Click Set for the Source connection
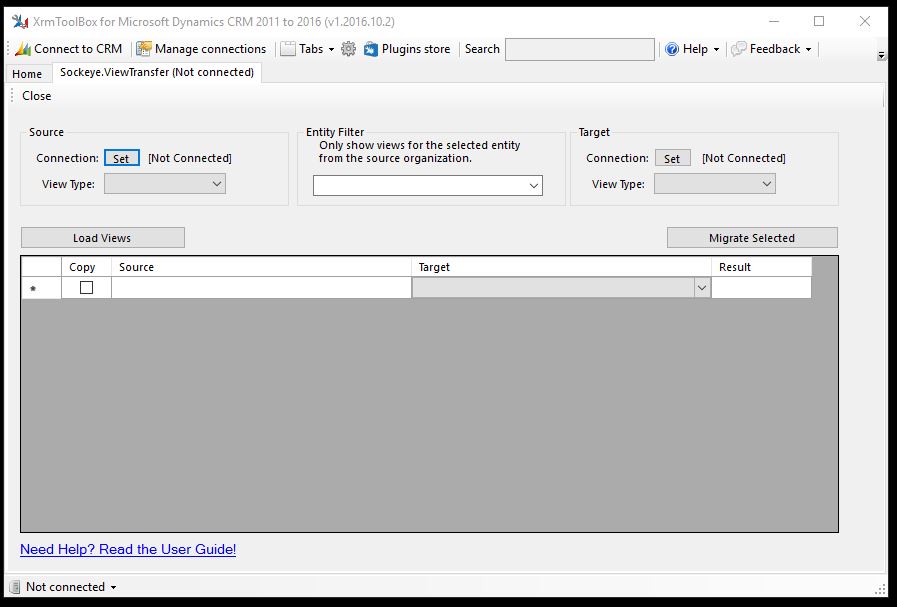Image resolution: width=897 pixels, height=607 pixels. point(121,158)
